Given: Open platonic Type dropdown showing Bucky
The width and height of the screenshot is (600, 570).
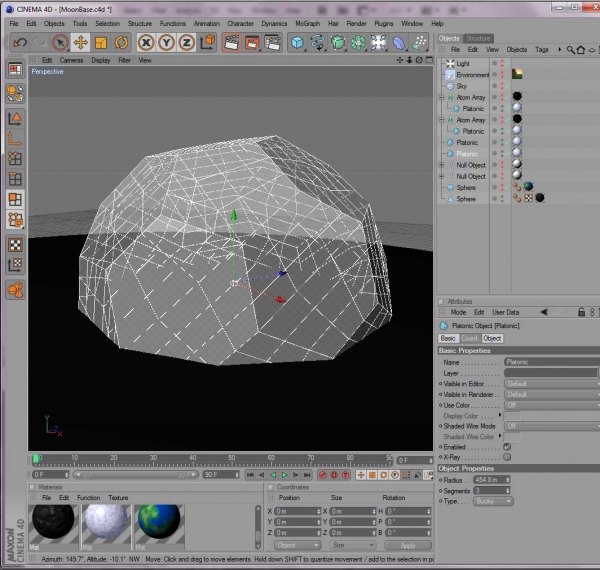Looking at the screenshot, I should [493, 501].
